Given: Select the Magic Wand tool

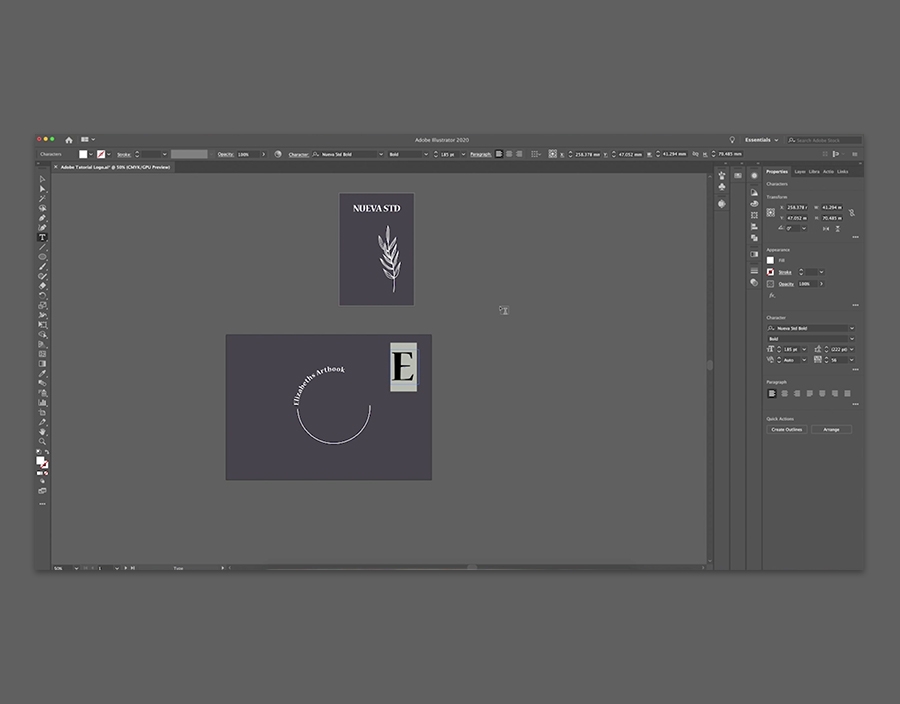Looking at the screenshot, I should pyautogui.click(x=42, y=199).
